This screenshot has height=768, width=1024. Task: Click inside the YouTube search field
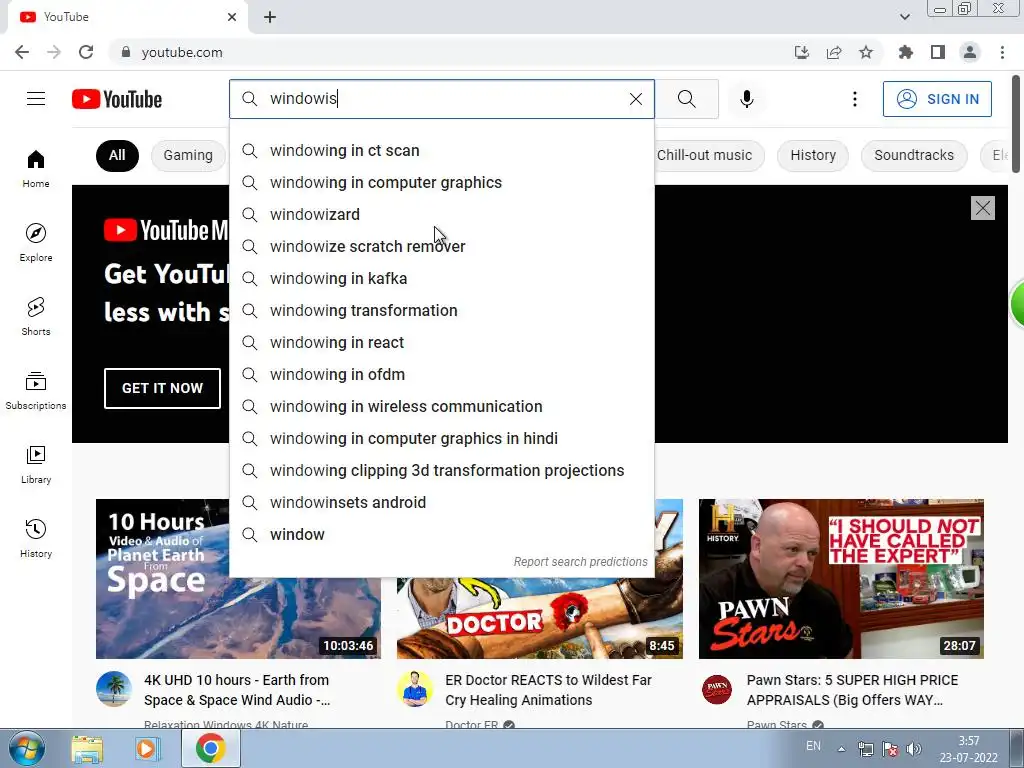(444, 99)
